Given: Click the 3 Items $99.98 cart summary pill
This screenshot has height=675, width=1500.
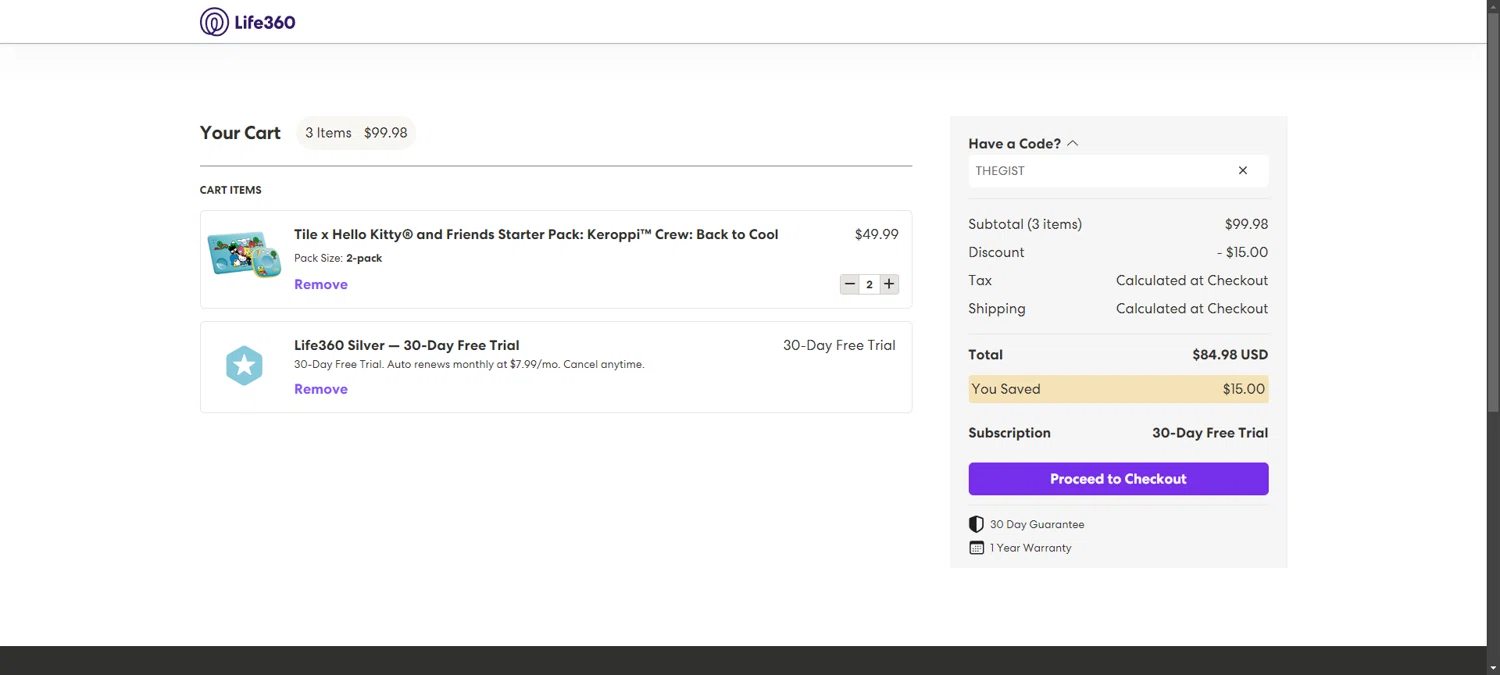Looking at the screenshot, I should 356,133.
